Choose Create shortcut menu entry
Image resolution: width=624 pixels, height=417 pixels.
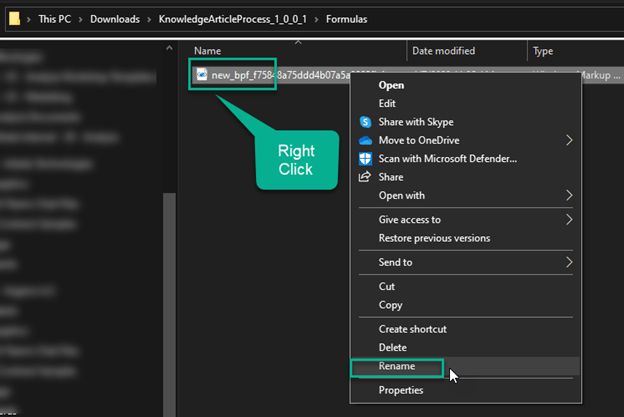[x=412, y=329]
